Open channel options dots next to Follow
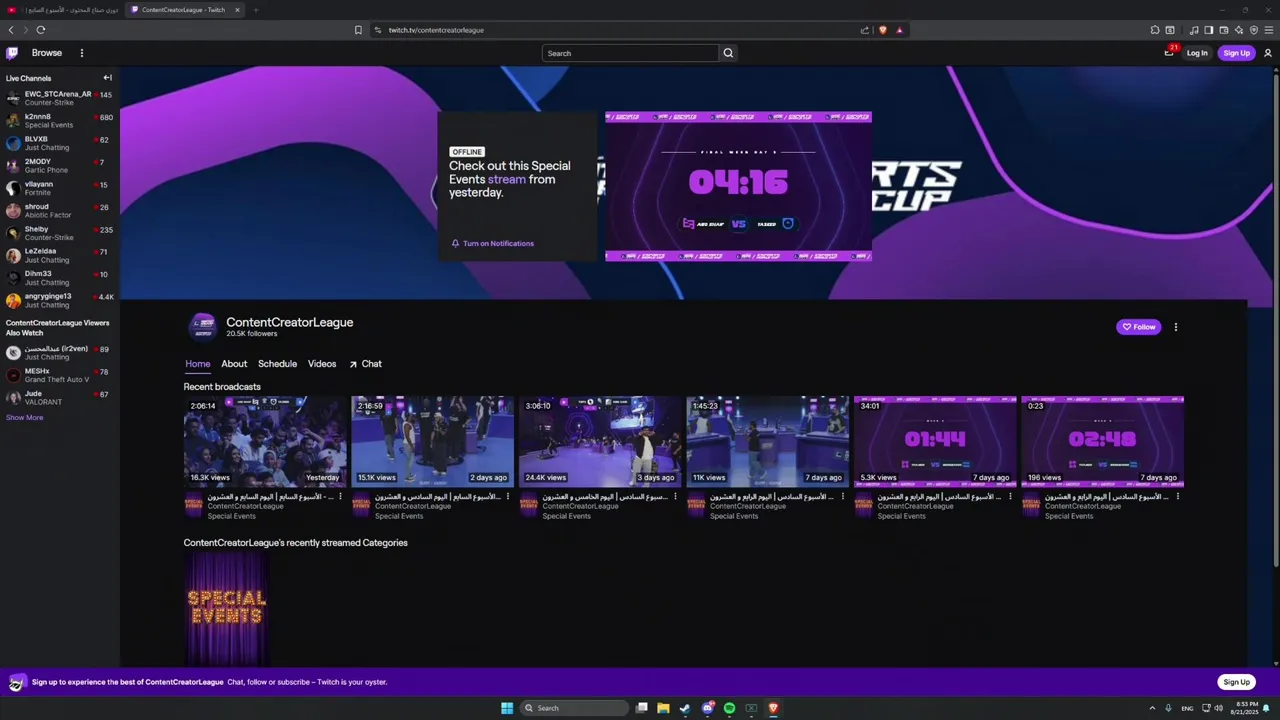1280x720 pixels. [1175, 327]
